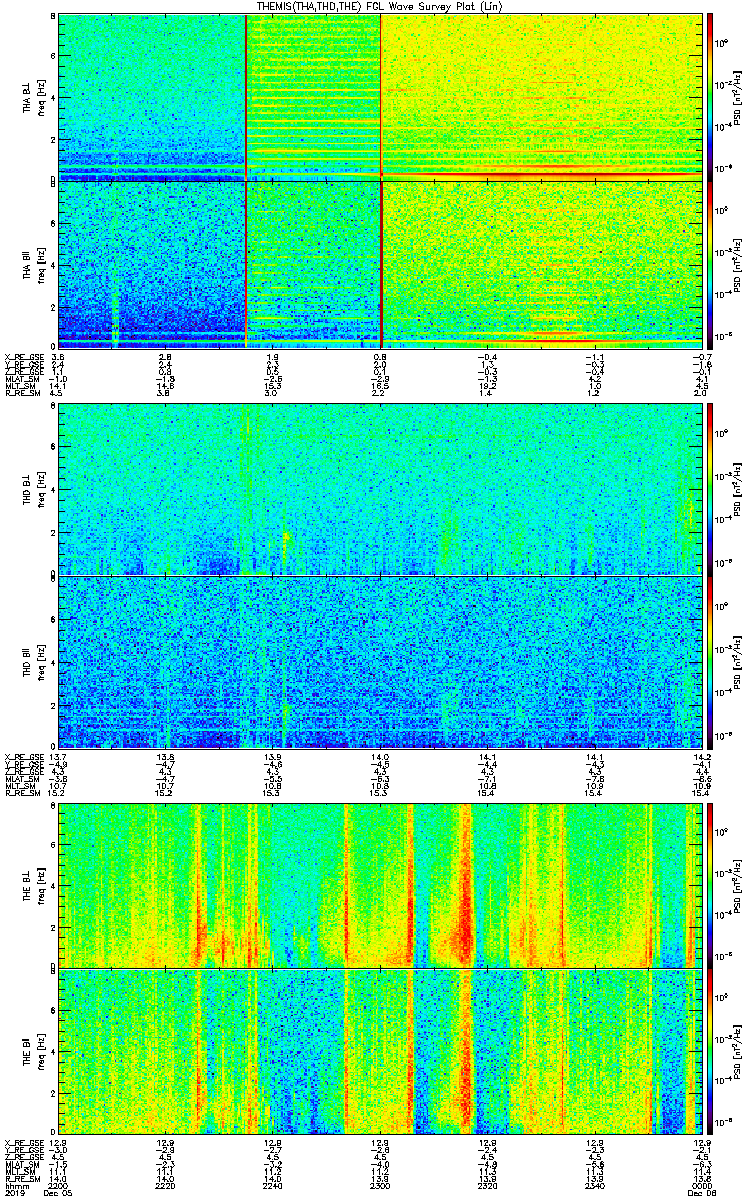Click the color bar beside THD BL panel
The height and width of the screenshot is (1200, 750).
710,490
